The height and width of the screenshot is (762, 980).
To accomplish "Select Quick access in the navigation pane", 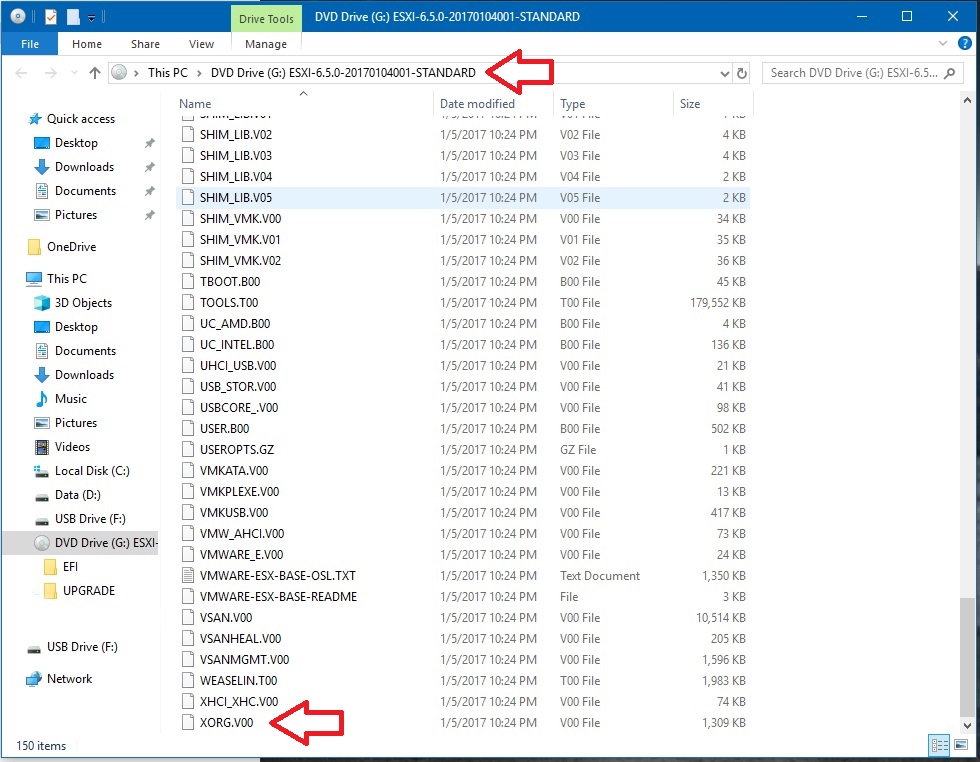I will (x=81, y=119).
